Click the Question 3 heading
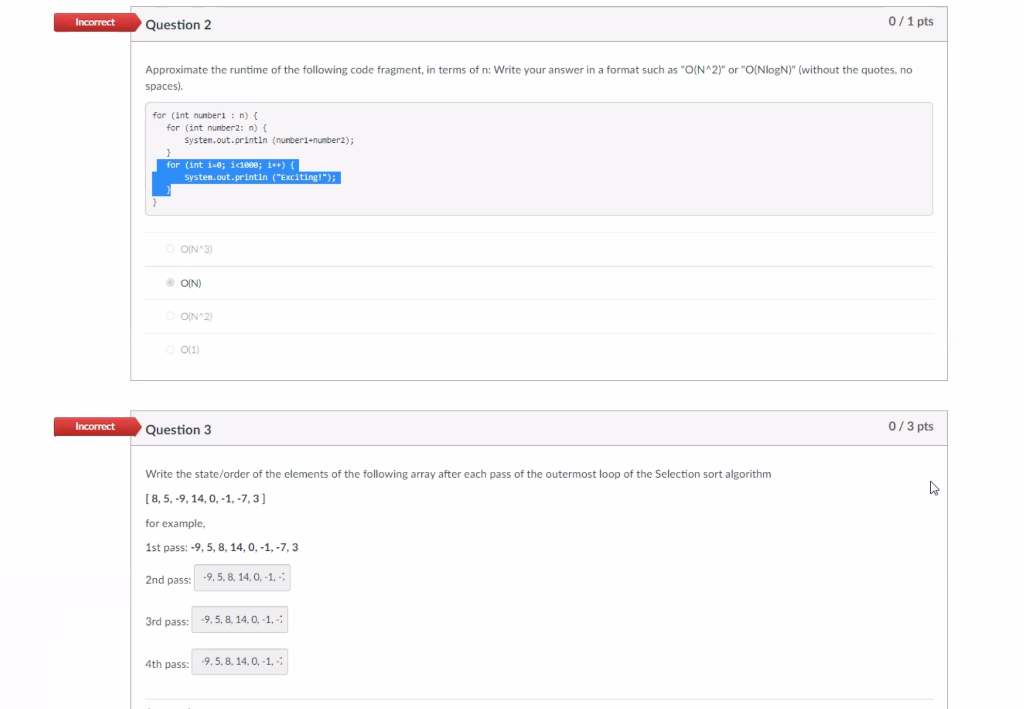 tap(178, 430)
